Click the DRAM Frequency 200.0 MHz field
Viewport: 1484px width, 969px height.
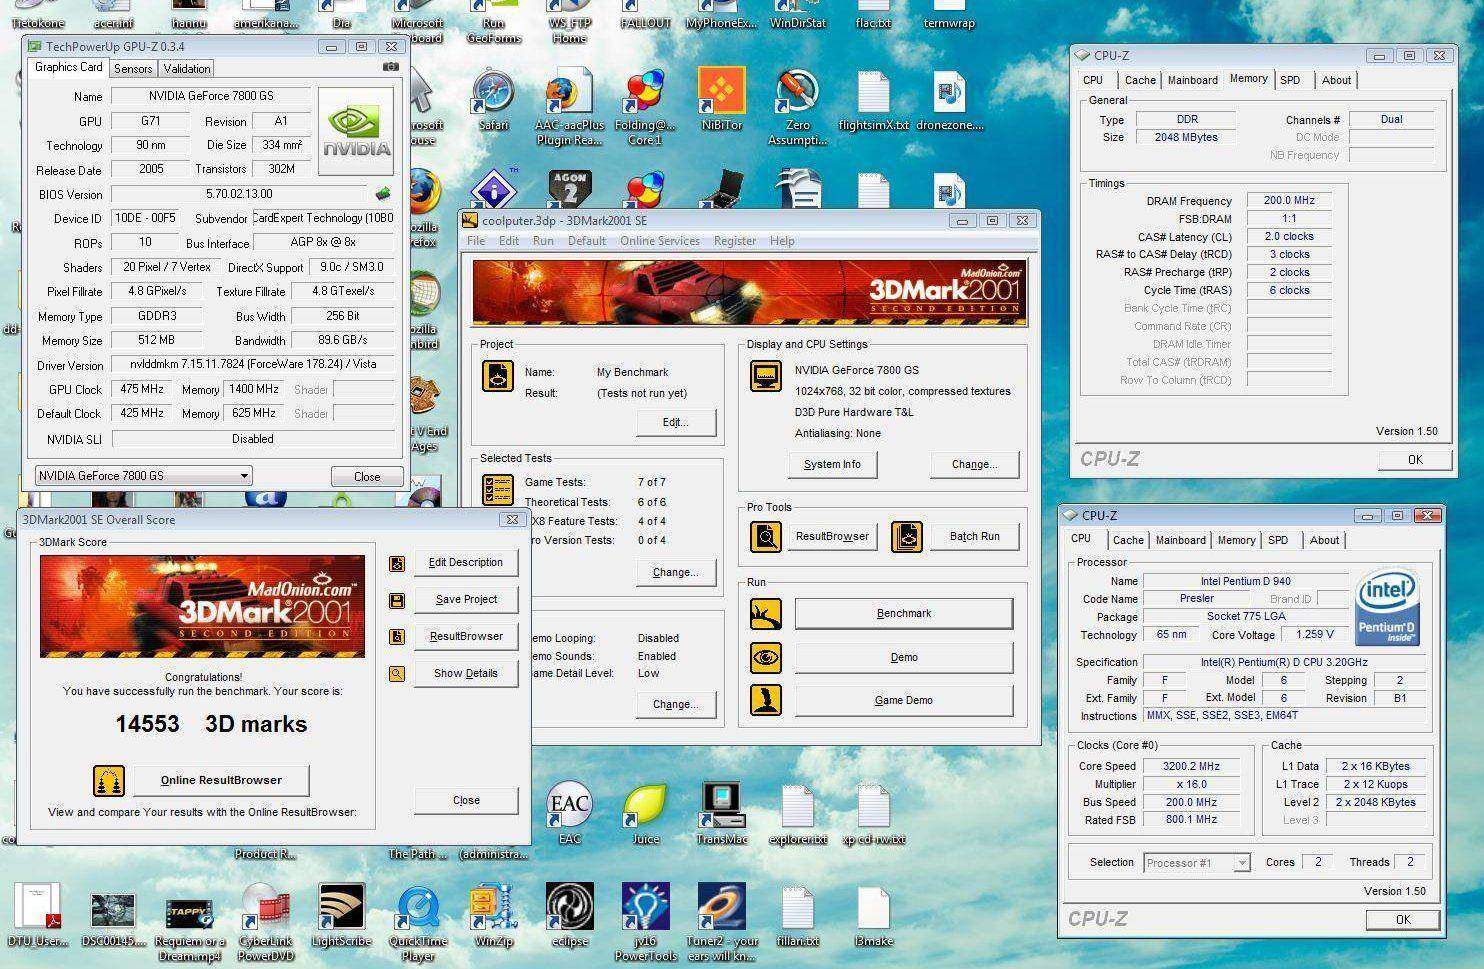[1289, 200]
